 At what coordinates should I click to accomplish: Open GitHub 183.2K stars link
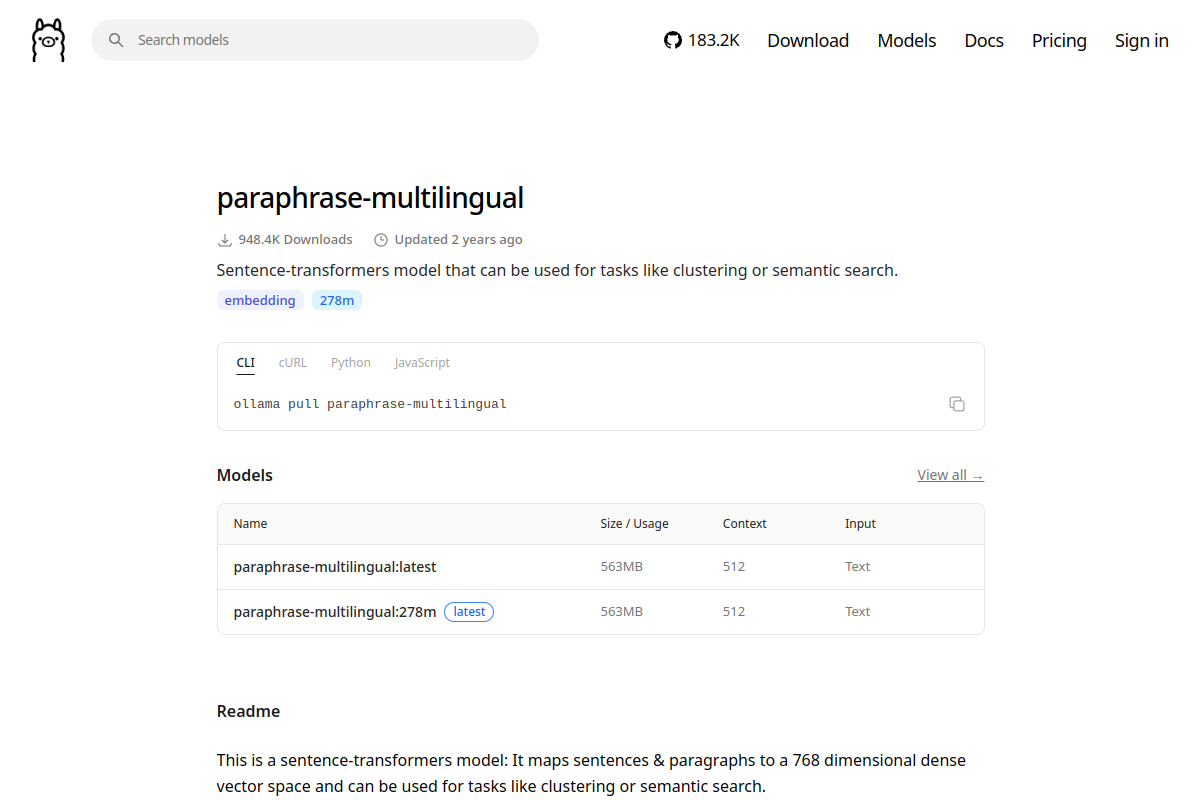pyautogui.click(x=702, y=40)
